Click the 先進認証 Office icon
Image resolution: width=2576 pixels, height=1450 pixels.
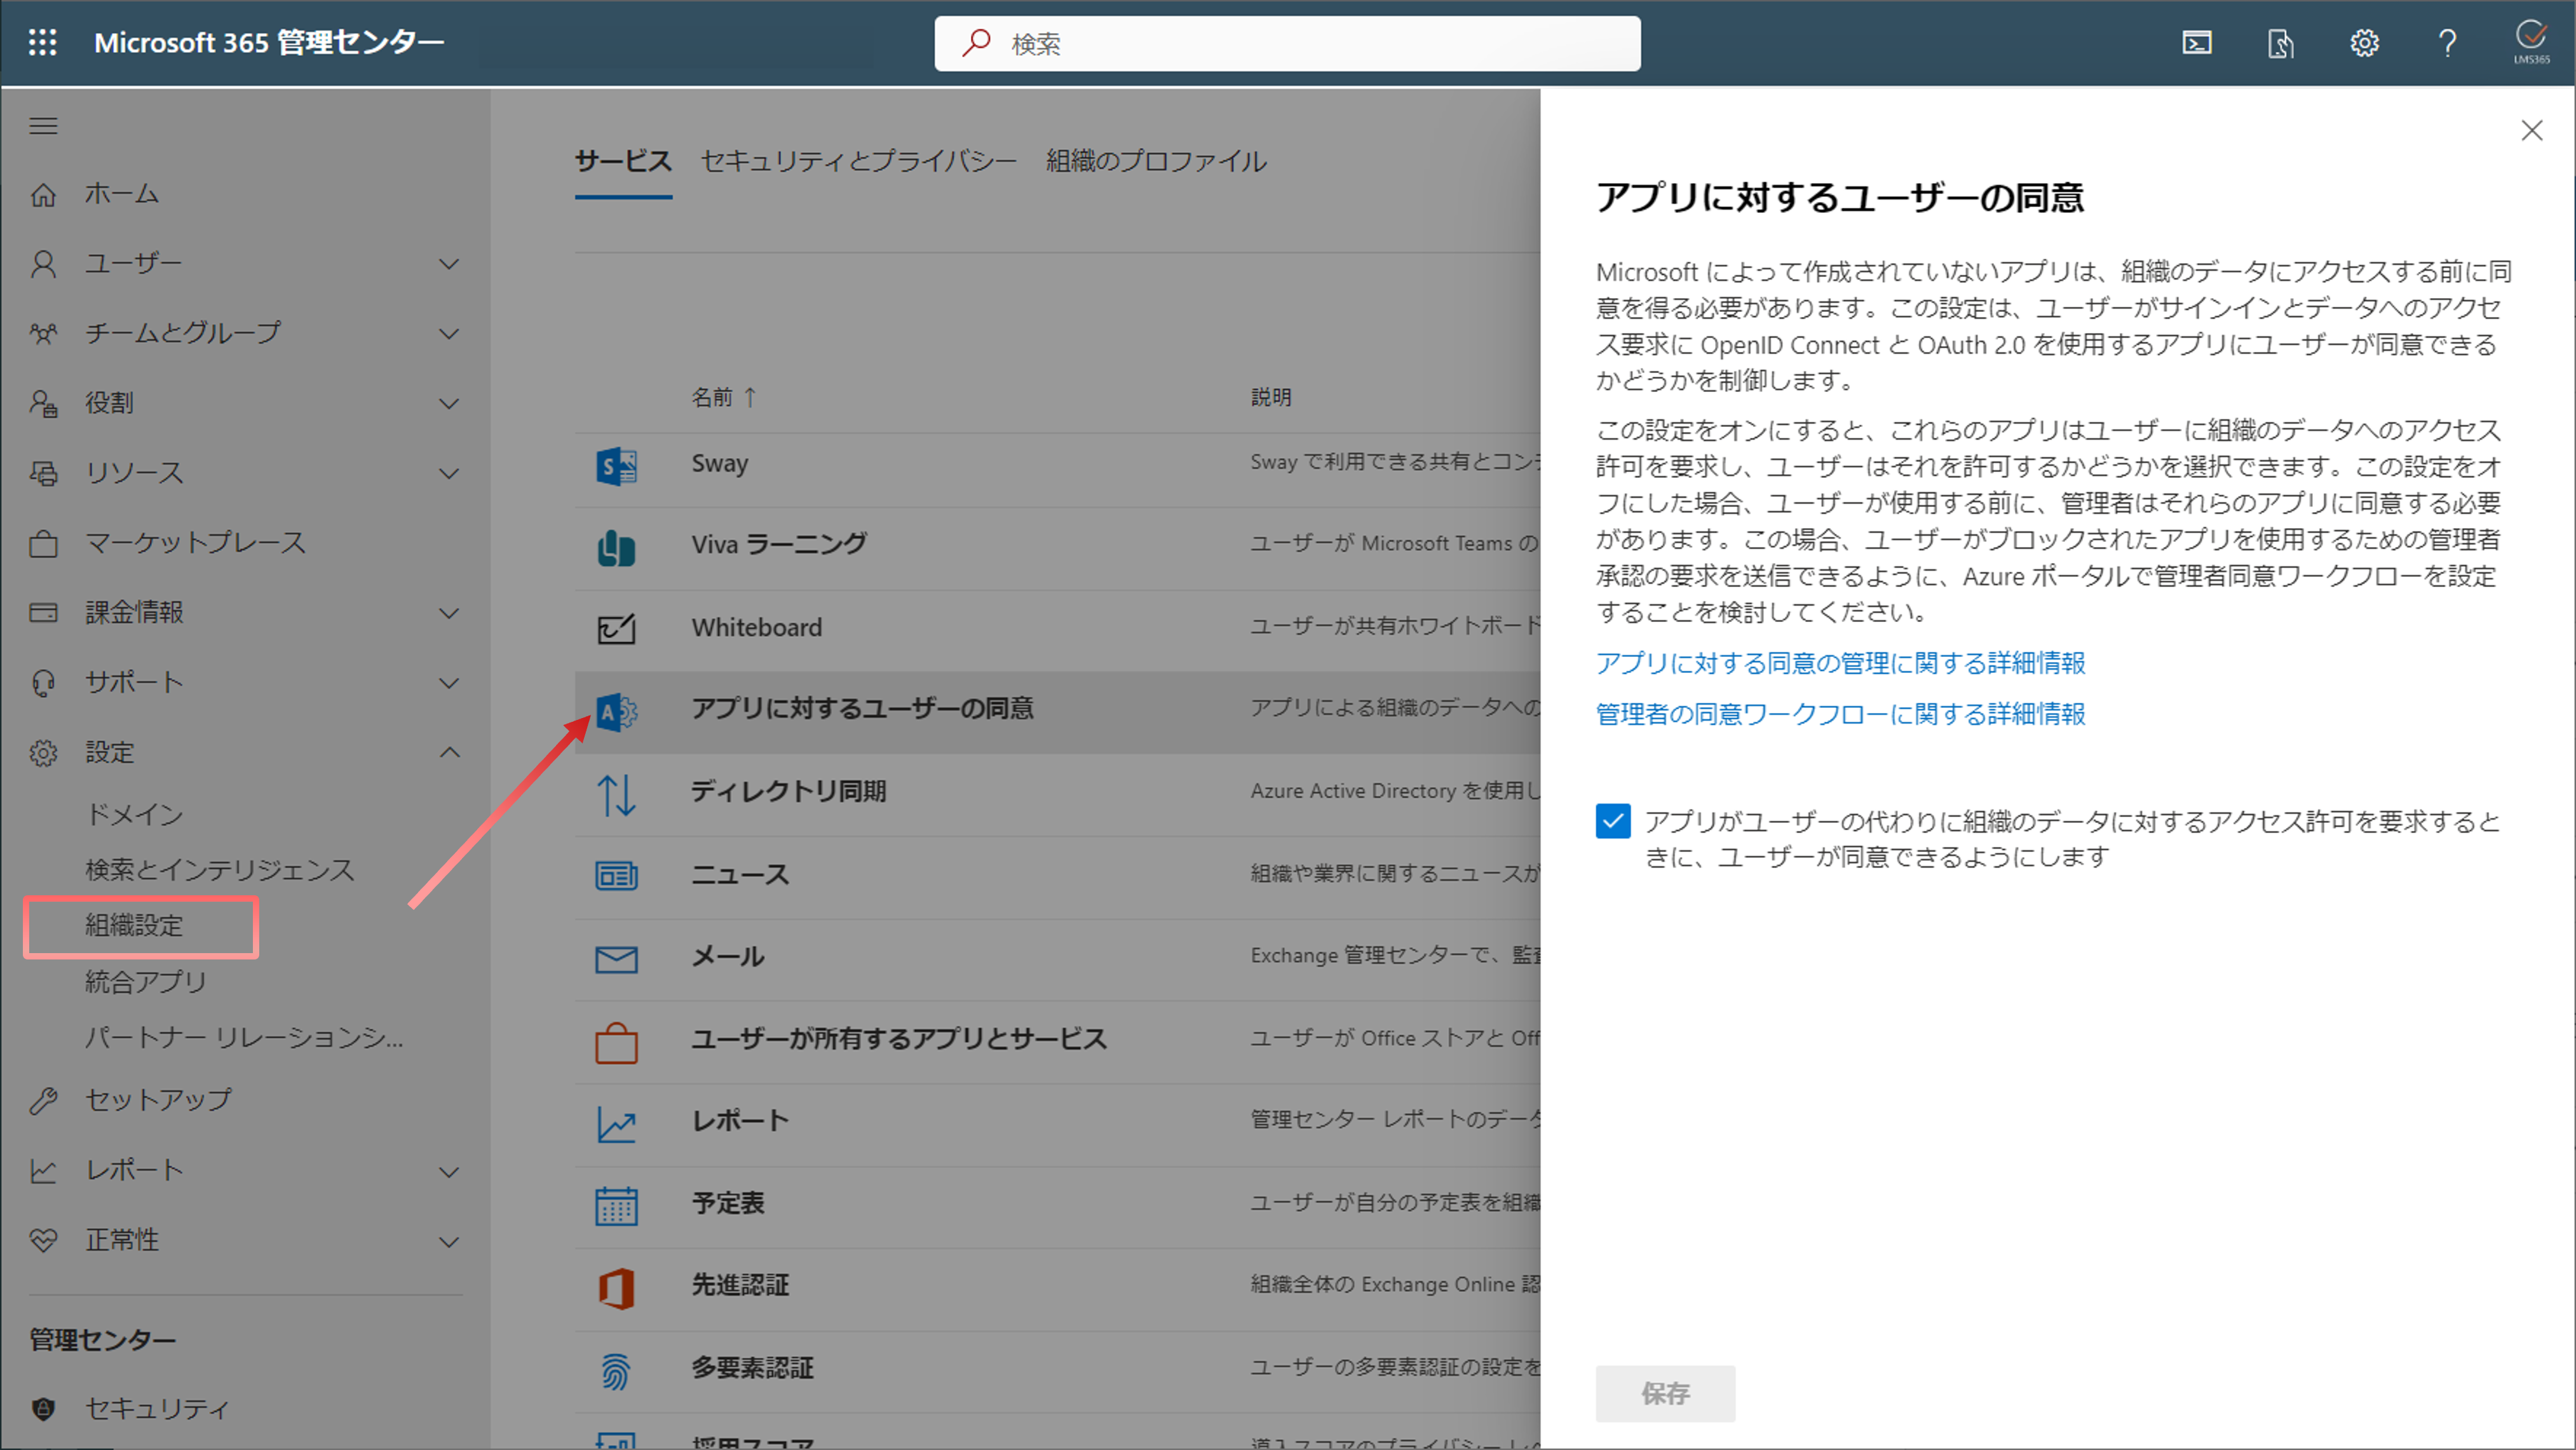click(x=616, y=1288)
